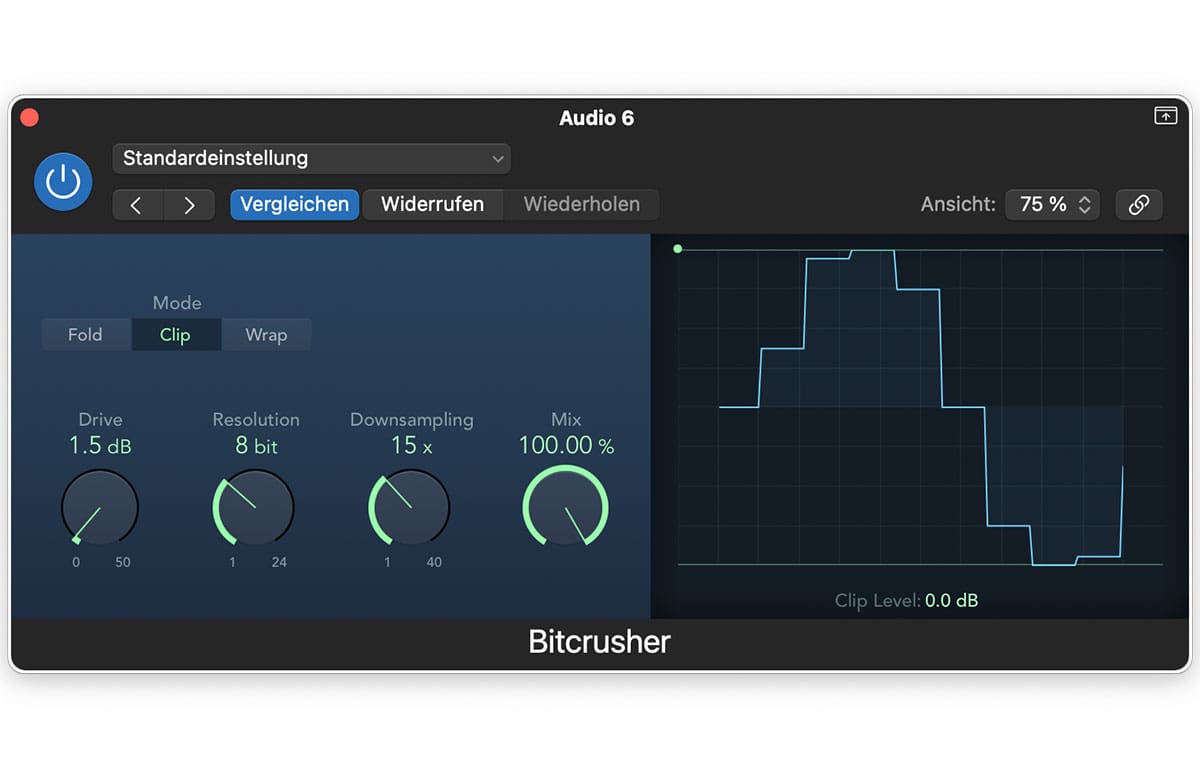The width and height of the screenshot is (1200, 780).
Task: Click the Downsampling label text
Action: pos(412,420)
